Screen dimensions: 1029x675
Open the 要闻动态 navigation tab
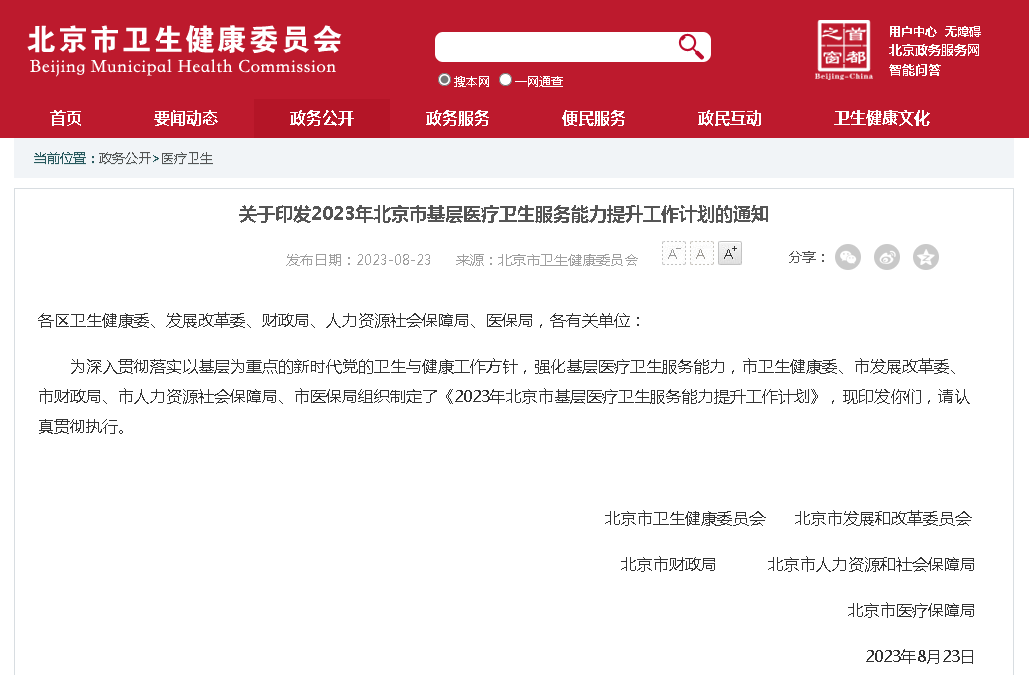(186, 118)
